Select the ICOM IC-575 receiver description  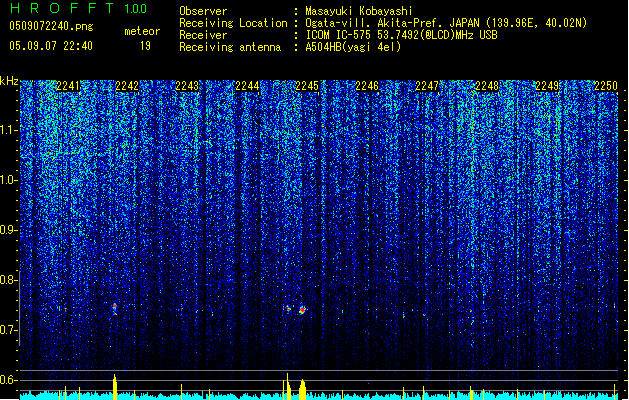pos(401,35)
